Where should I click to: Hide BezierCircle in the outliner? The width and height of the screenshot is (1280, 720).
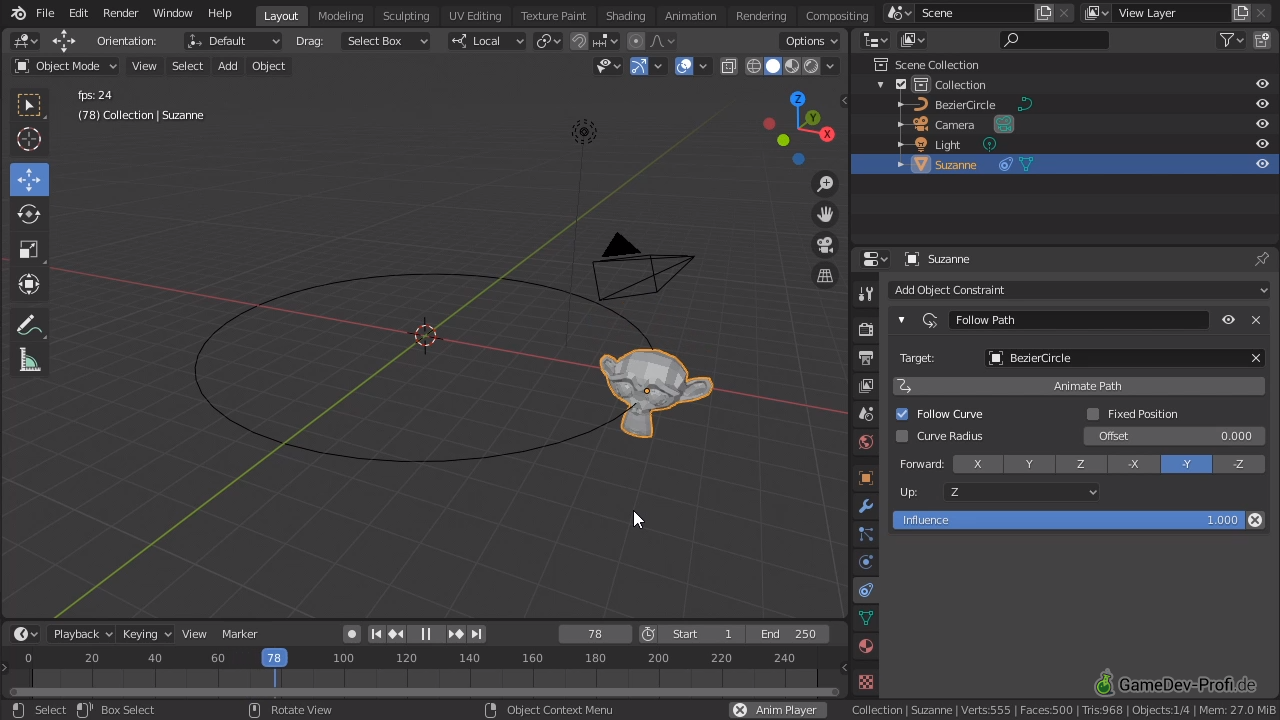(x=1262, y=104)
